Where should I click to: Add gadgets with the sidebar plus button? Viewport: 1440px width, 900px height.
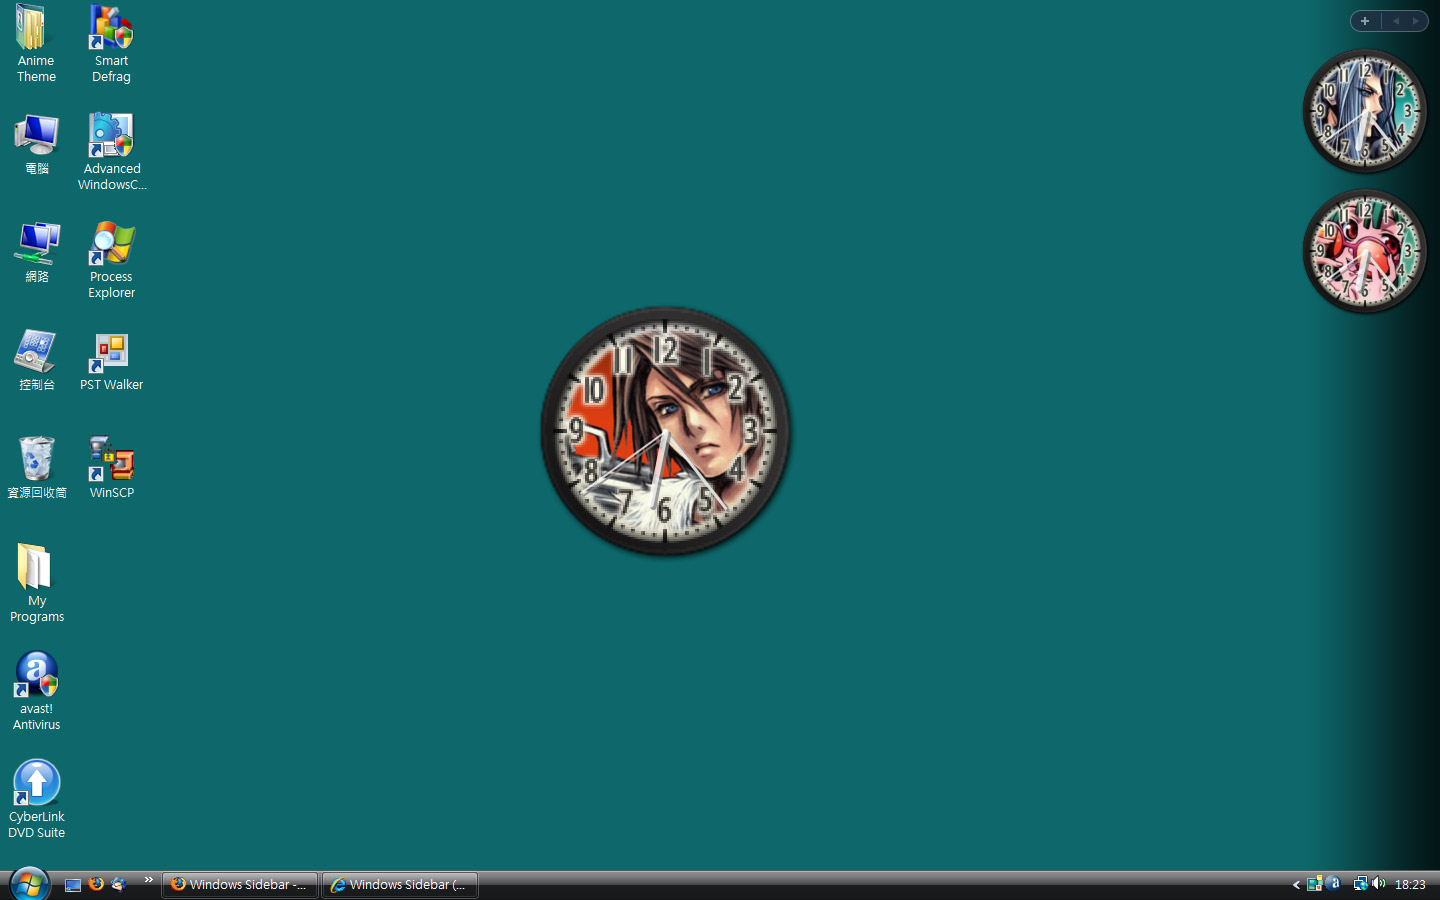[x=1365, y=21]
